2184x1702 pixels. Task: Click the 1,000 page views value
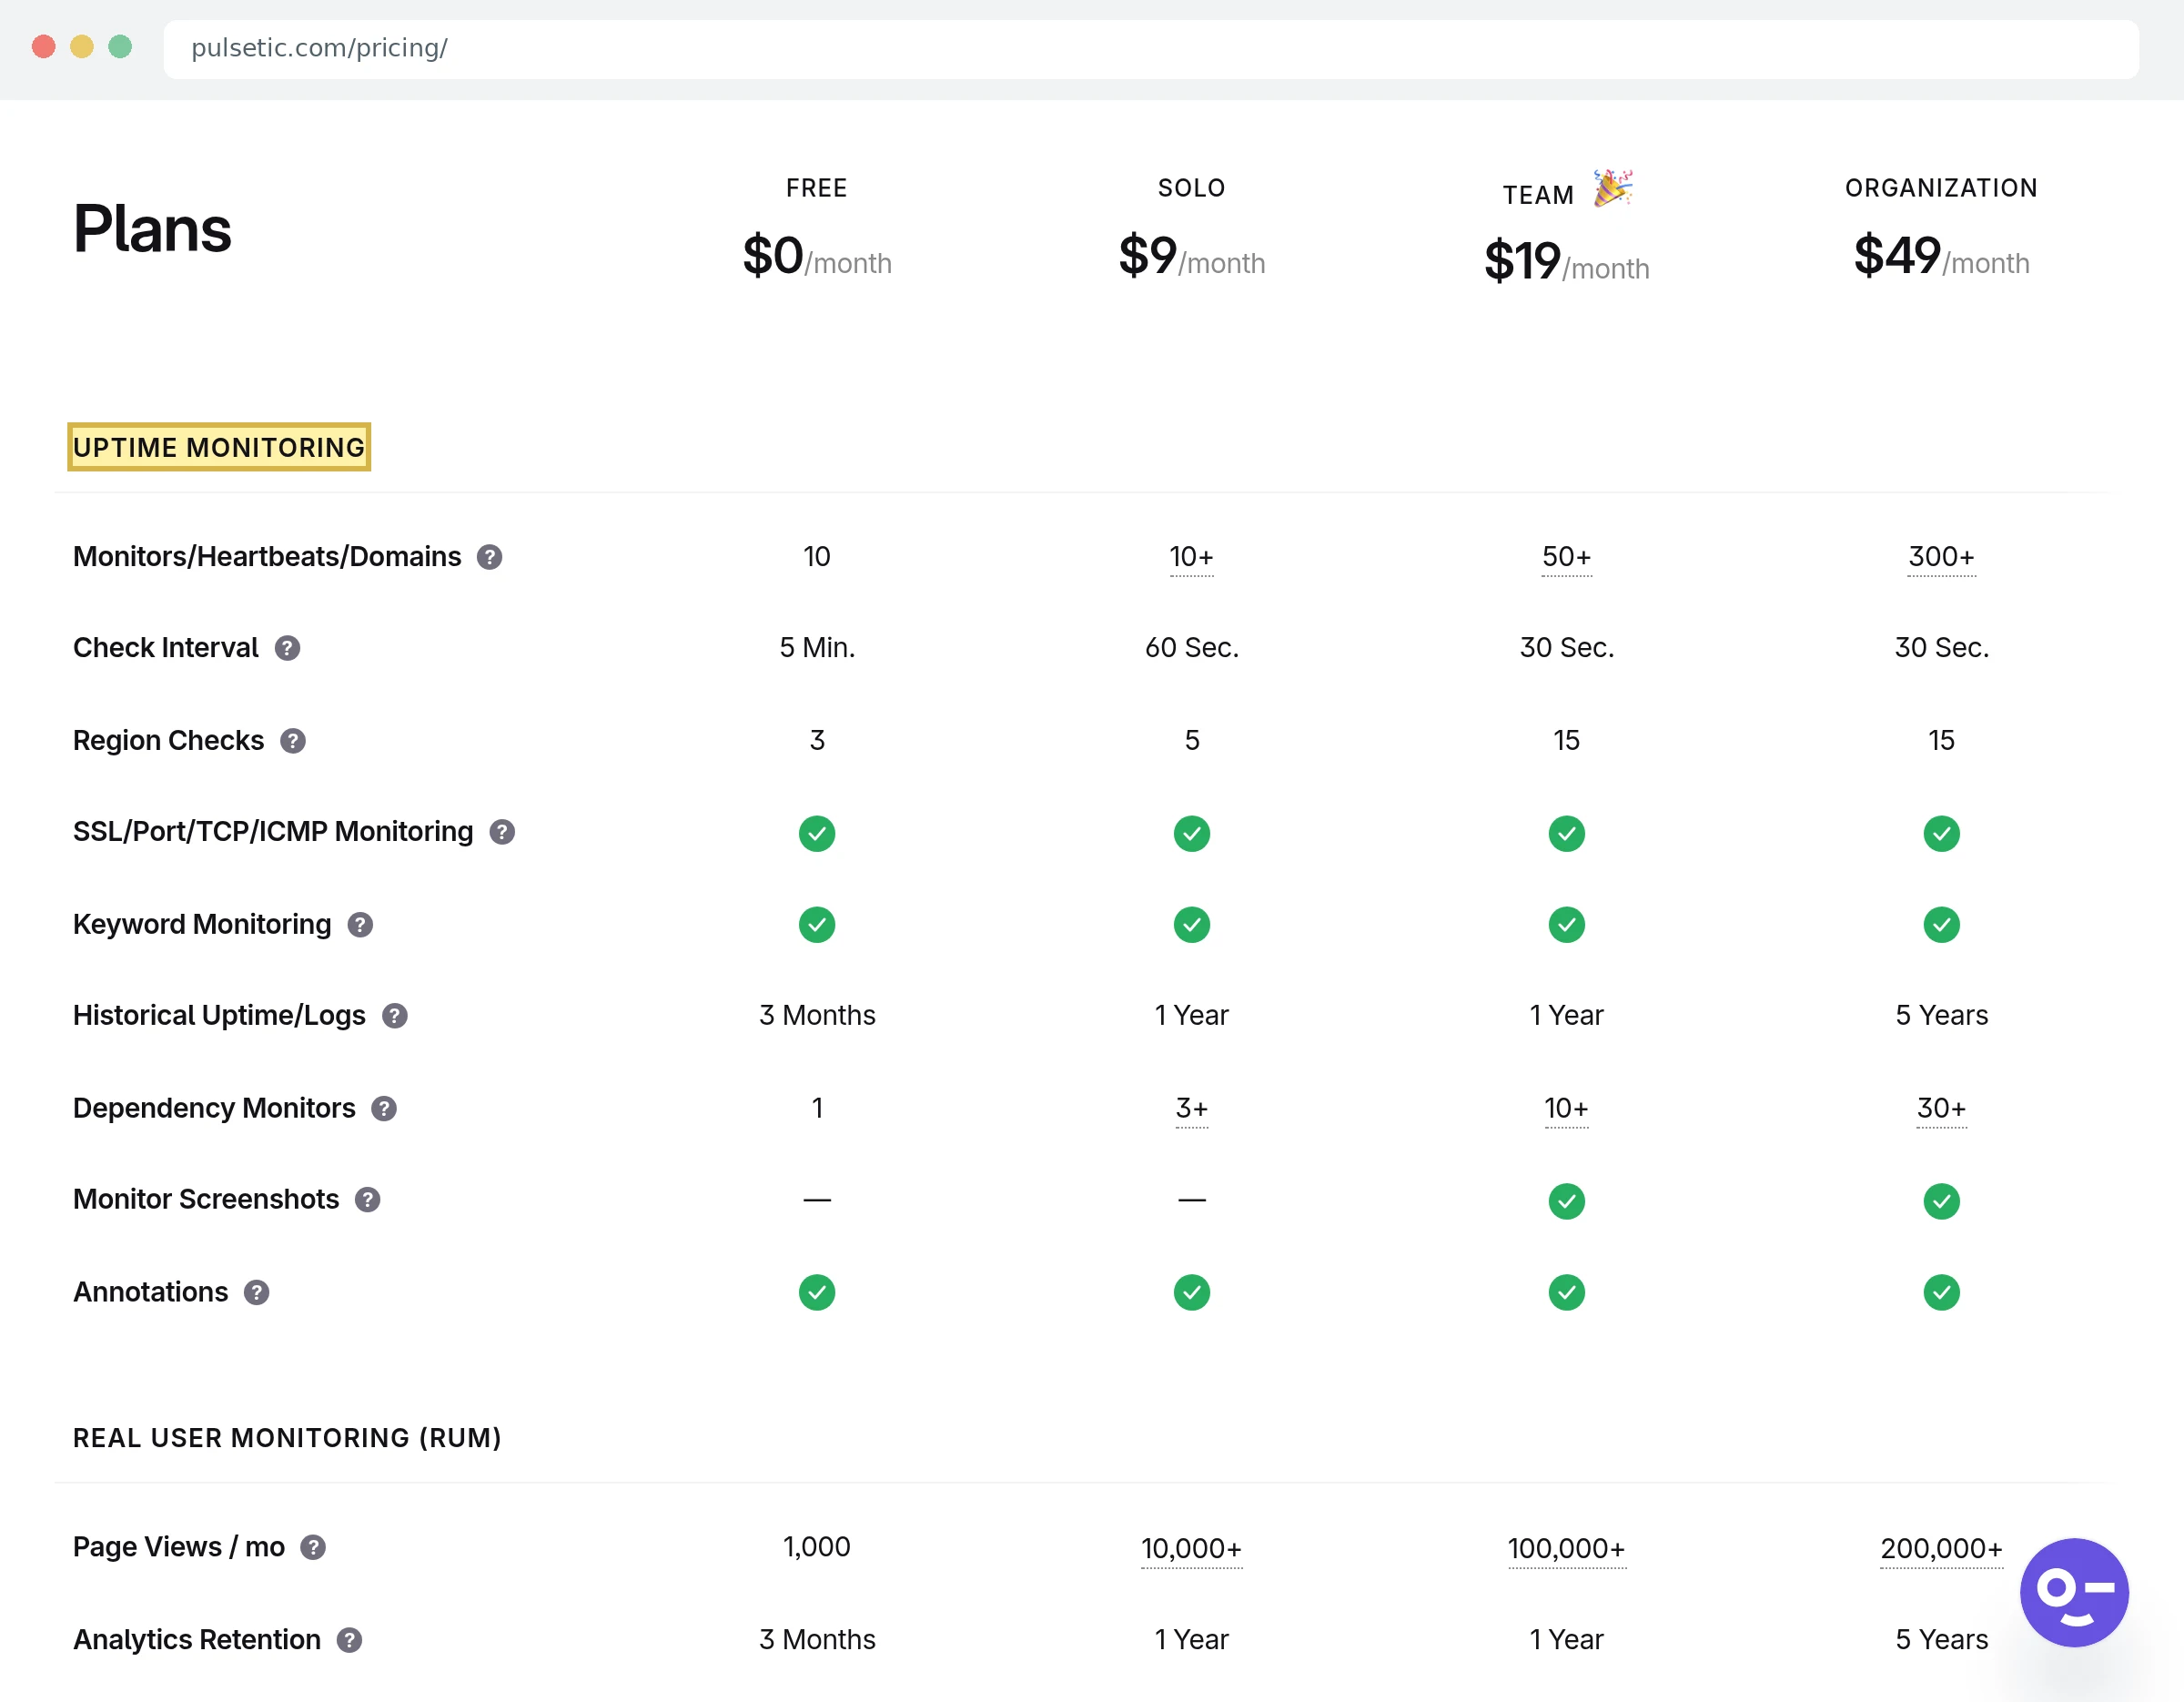(x=817, y=1547)
